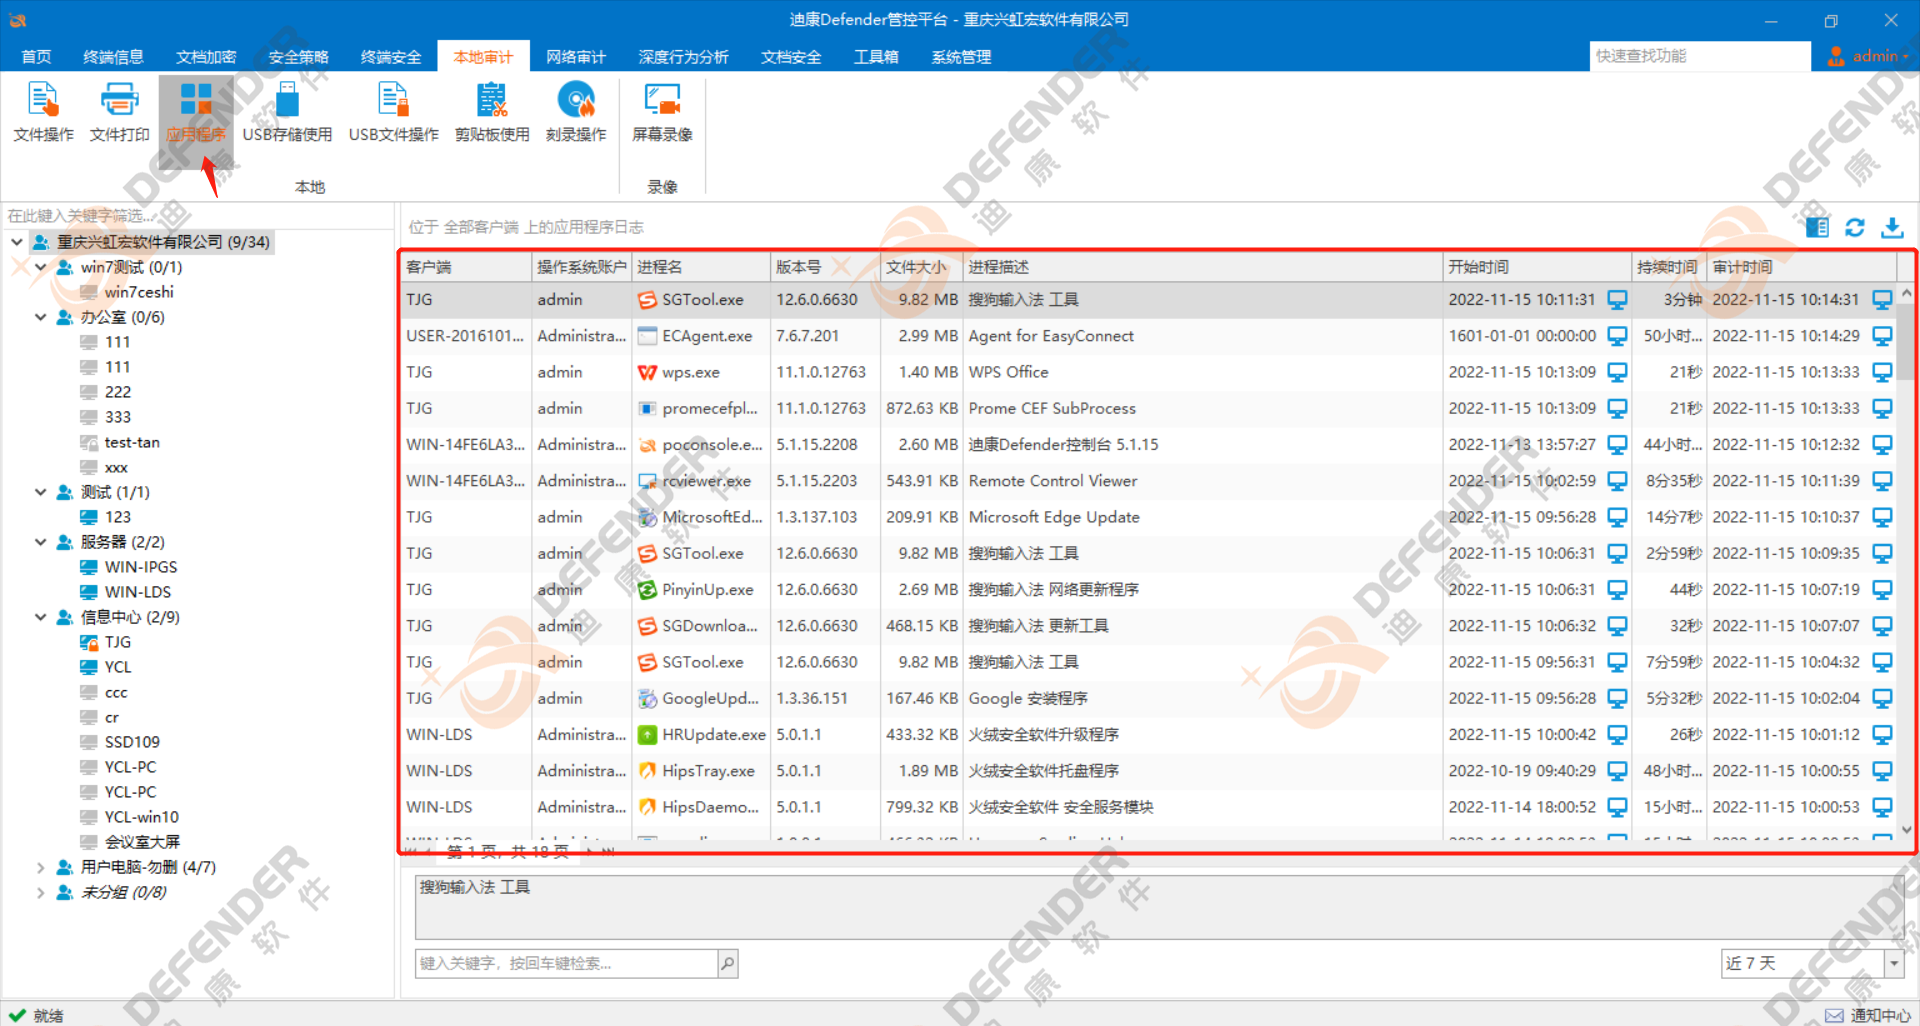Switch to 文档加密 tab
Viewport: 1920px width, 1026px height.
pos(206,57)
